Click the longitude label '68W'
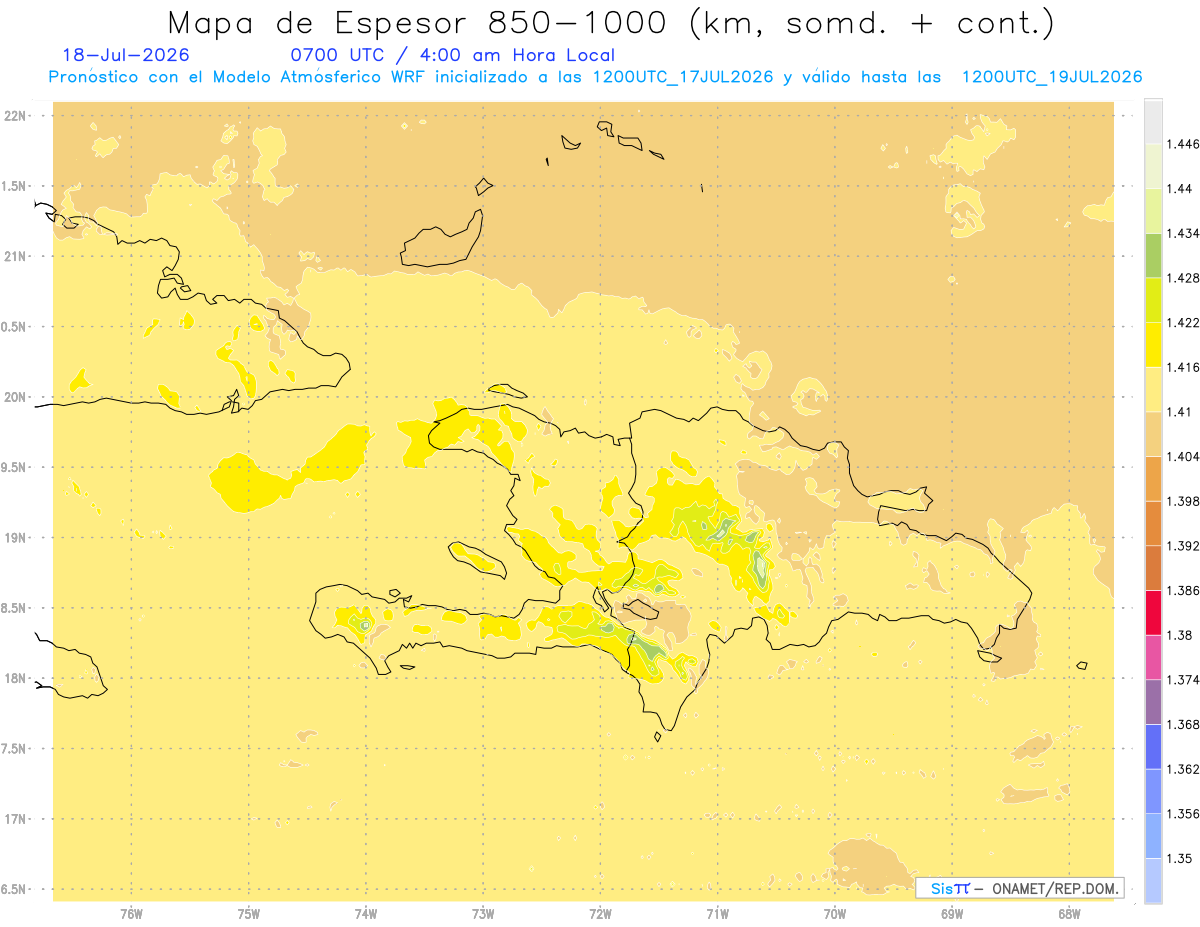The width and height of the screenshot is (1200, 927). click(x=1069, y=914)
